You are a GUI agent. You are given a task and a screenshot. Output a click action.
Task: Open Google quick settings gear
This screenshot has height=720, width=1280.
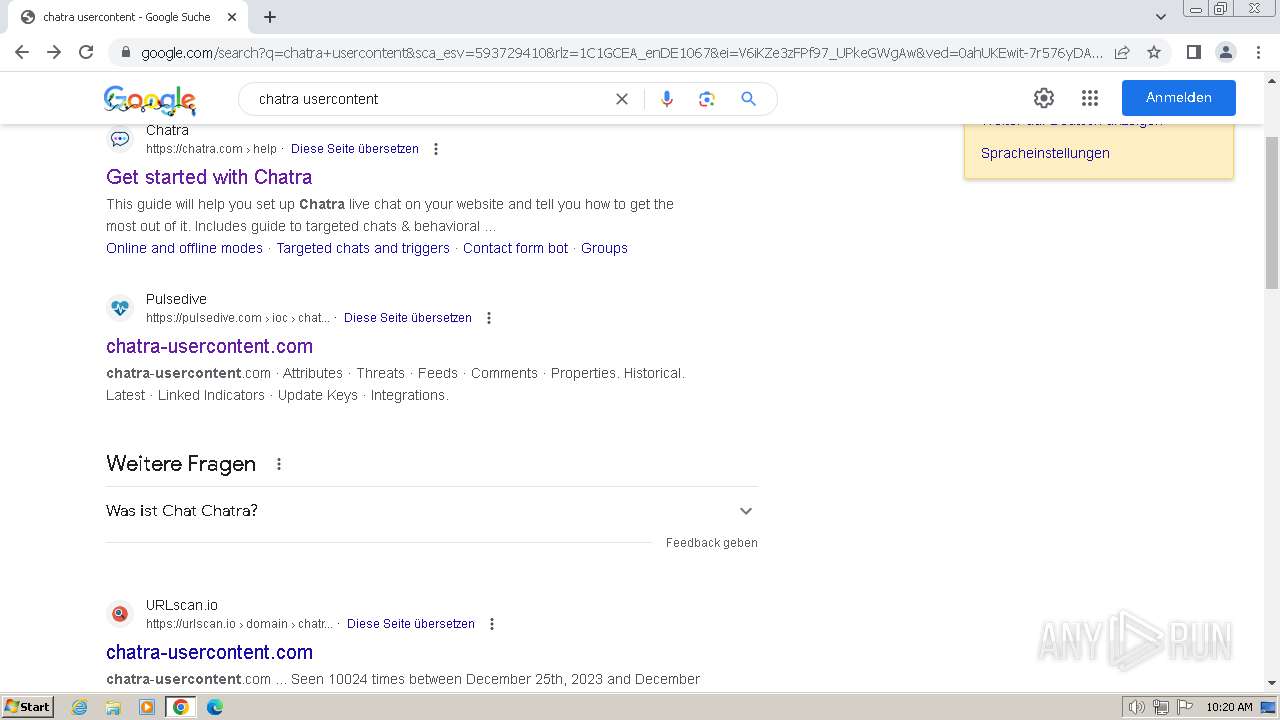(1044, 98)
